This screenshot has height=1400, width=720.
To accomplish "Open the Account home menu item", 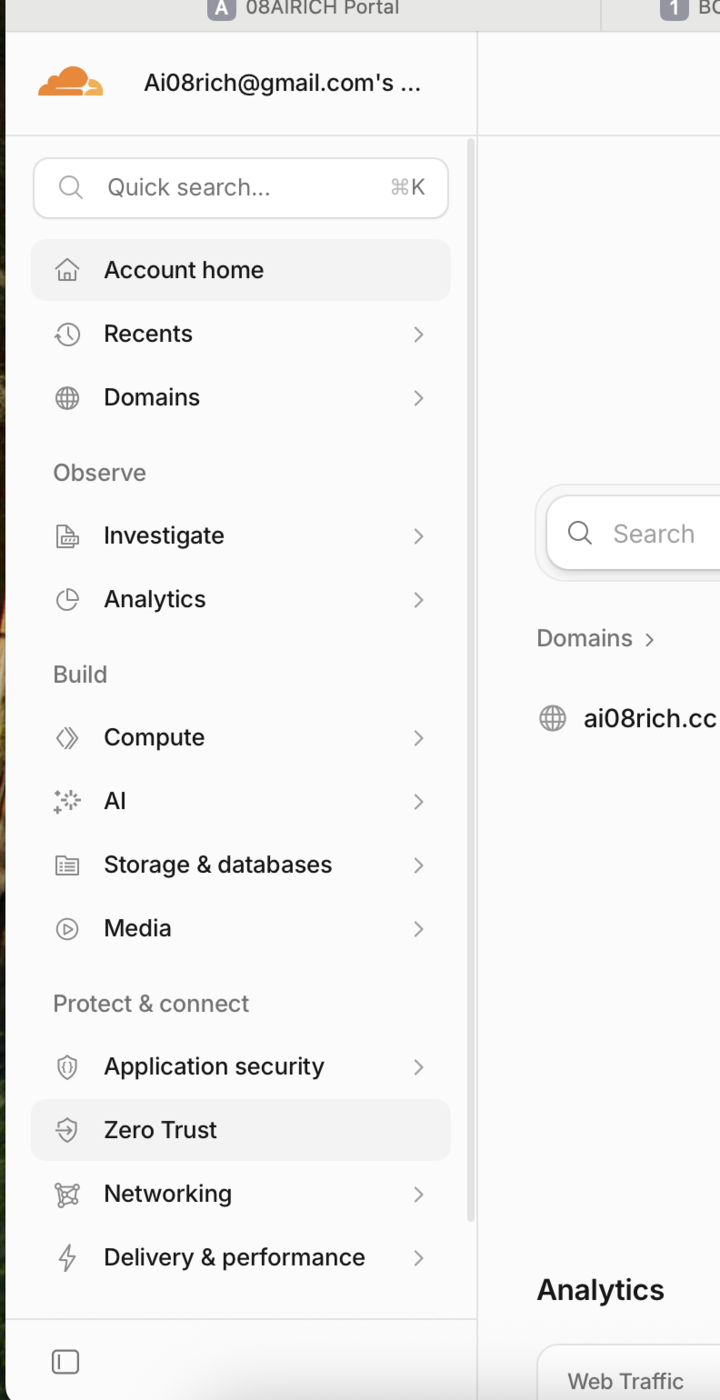I will (x=241, y=270).
